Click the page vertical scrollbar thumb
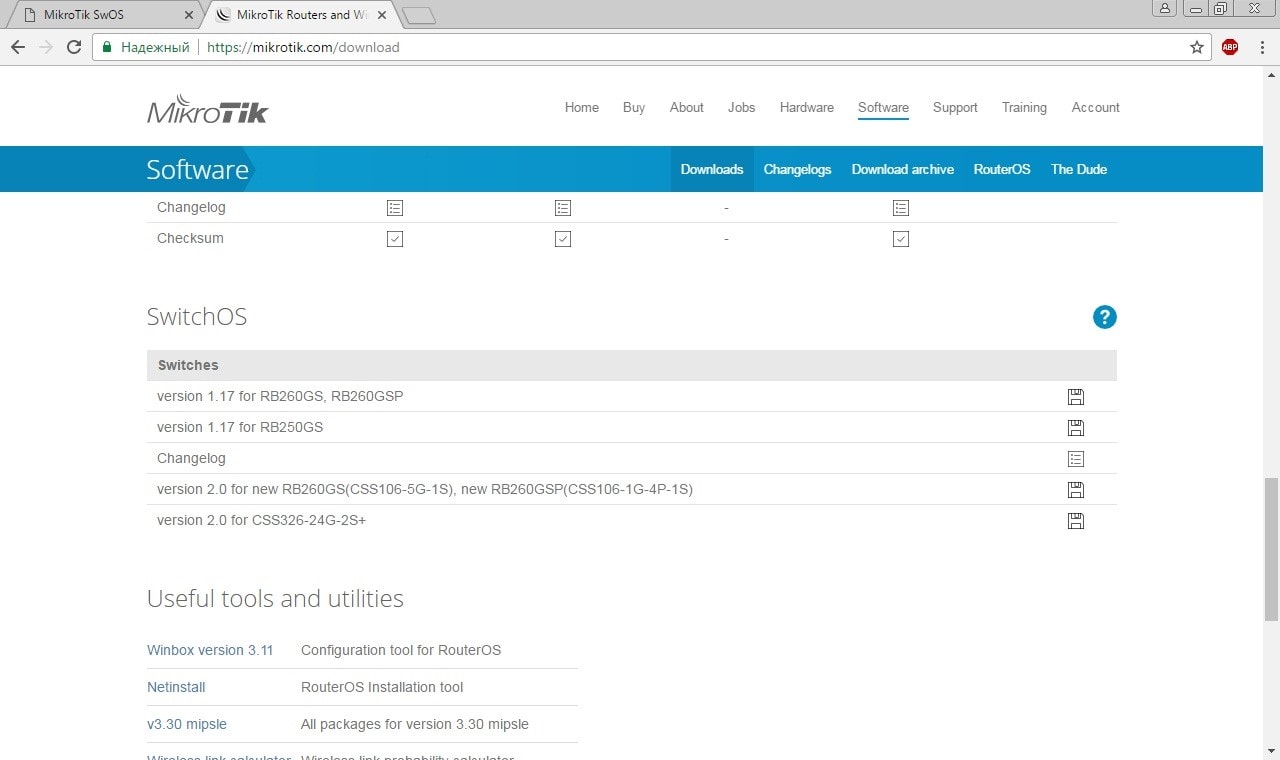The height and width of the screenshot is (760, 1280). click(x=1271, y=550)
